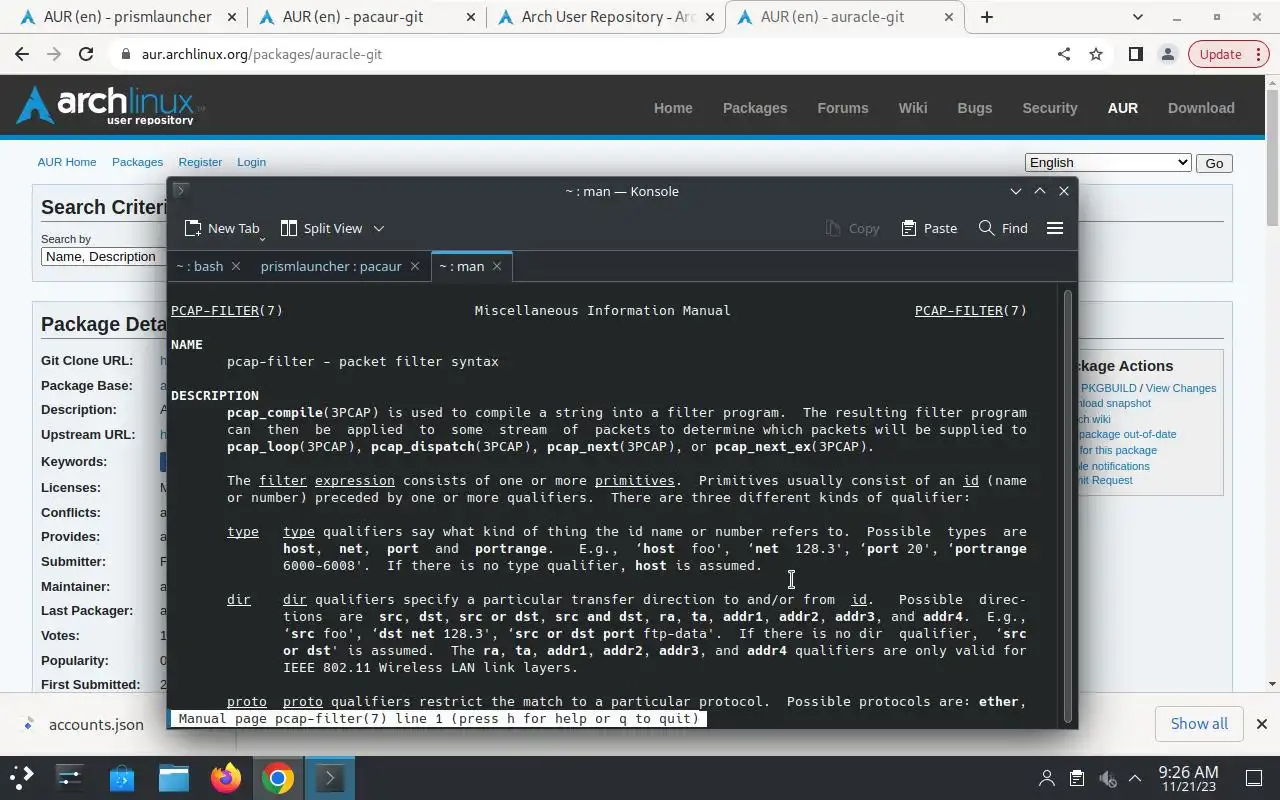Open Security in Arch navigation
Screen dimensions: 1280x800
click(1050, 108)
